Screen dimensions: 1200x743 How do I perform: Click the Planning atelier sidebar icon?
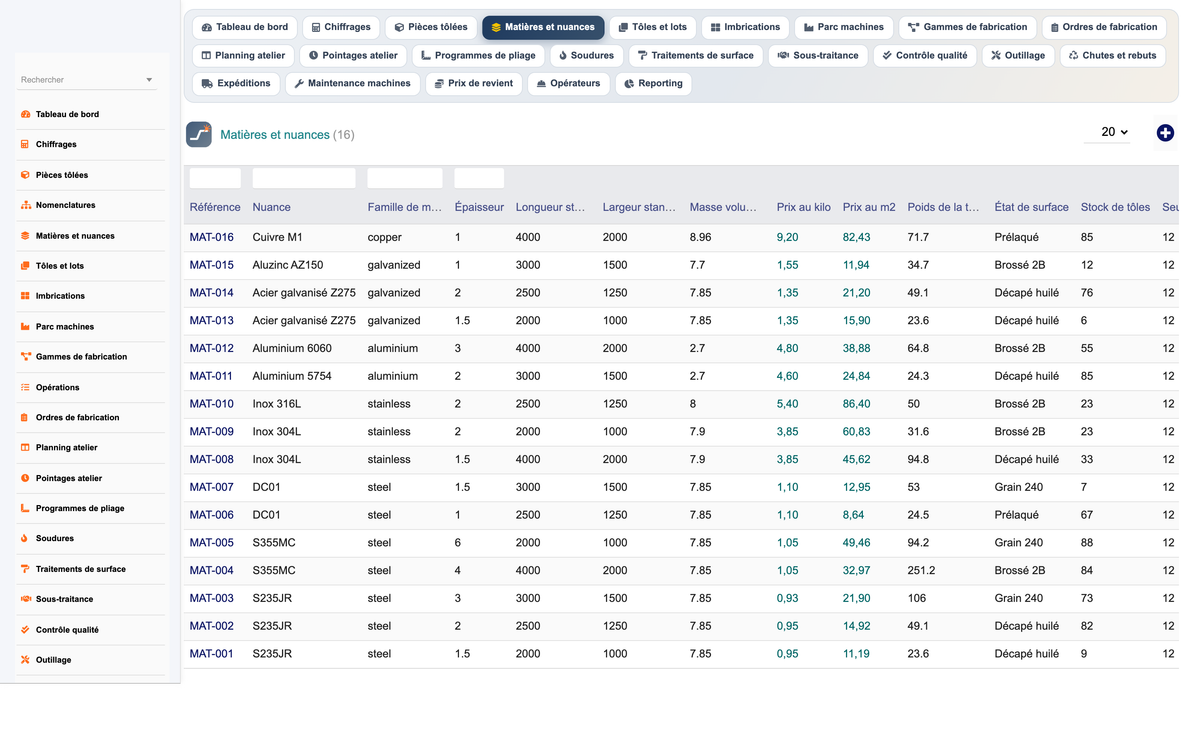(x=25, y=448)
